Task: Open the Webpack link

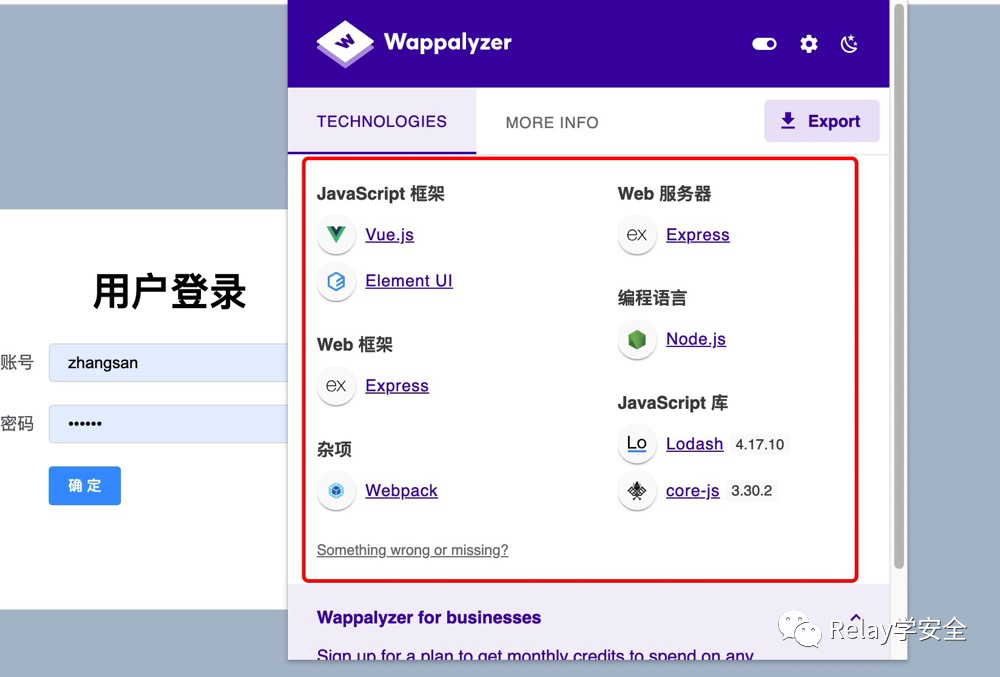Action: (401, 490)
